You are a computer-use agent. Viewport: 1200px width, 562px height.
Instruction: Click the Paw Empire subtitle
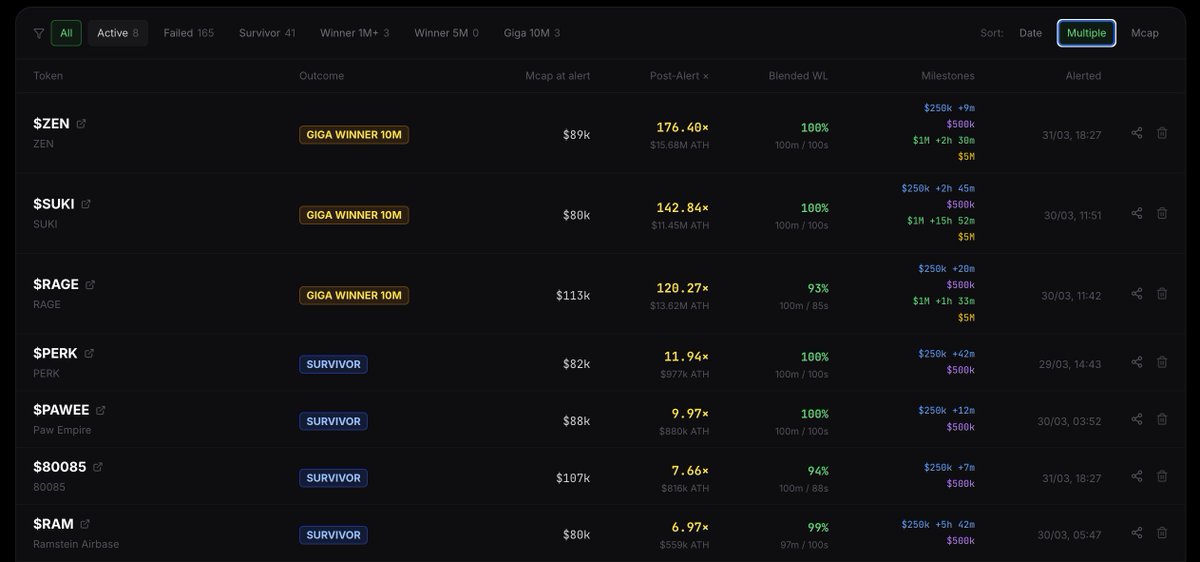(x=62, y=430)
